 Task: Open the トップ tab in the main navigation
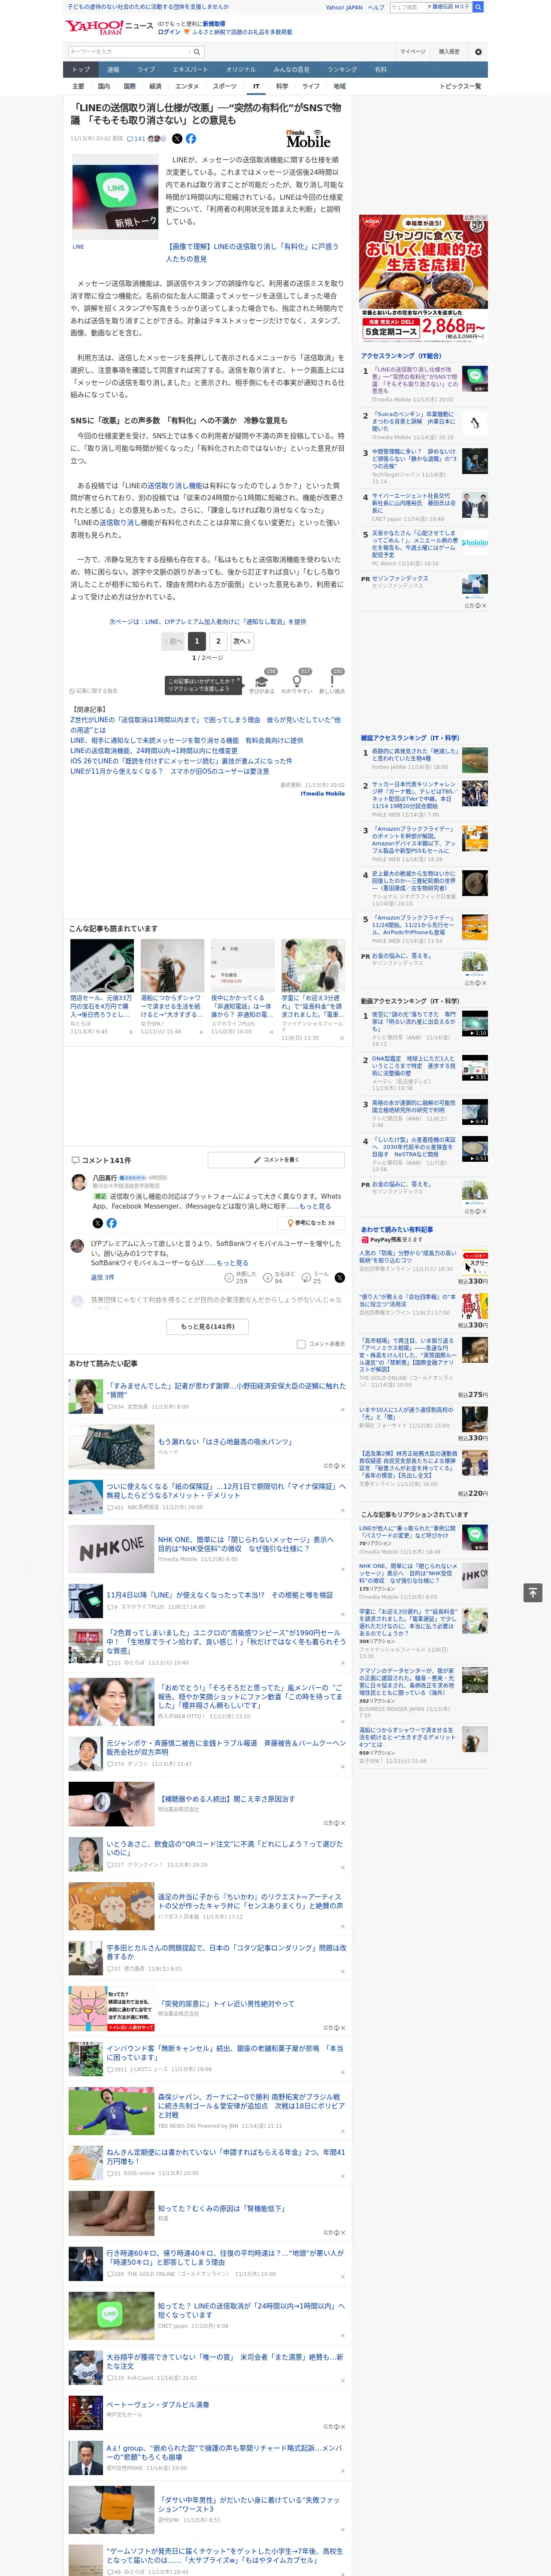[x=81, y=70]
